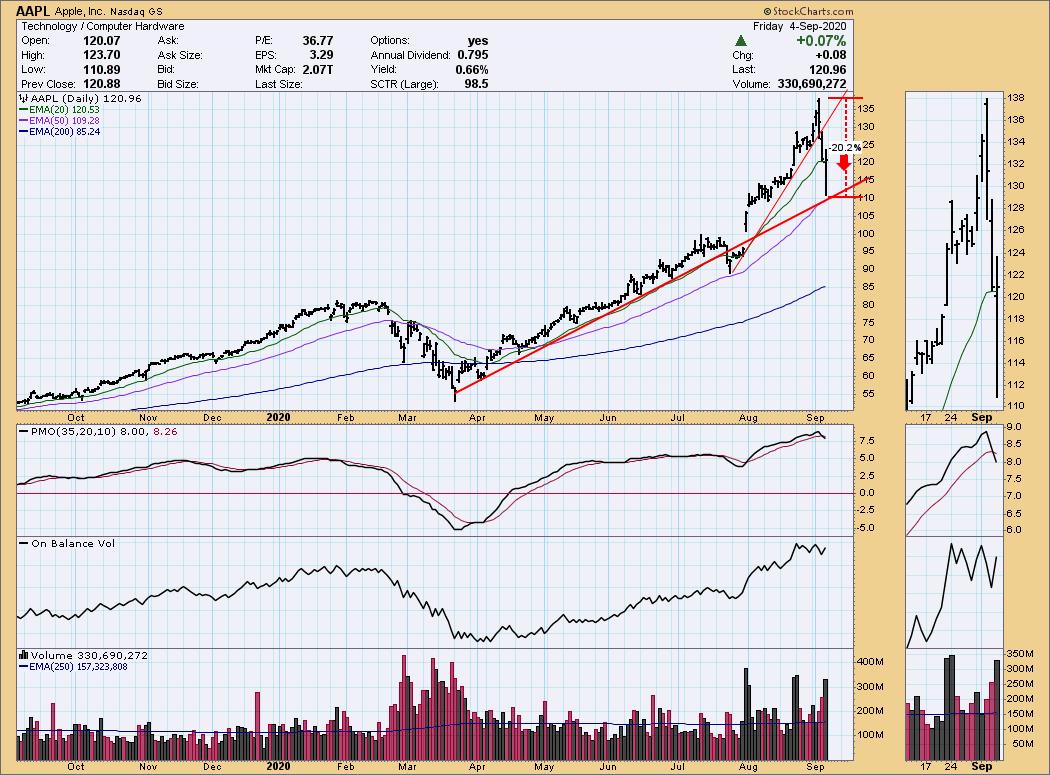
Task: Click the Annual Dividend value 0.795
Action: coord(473,56)
